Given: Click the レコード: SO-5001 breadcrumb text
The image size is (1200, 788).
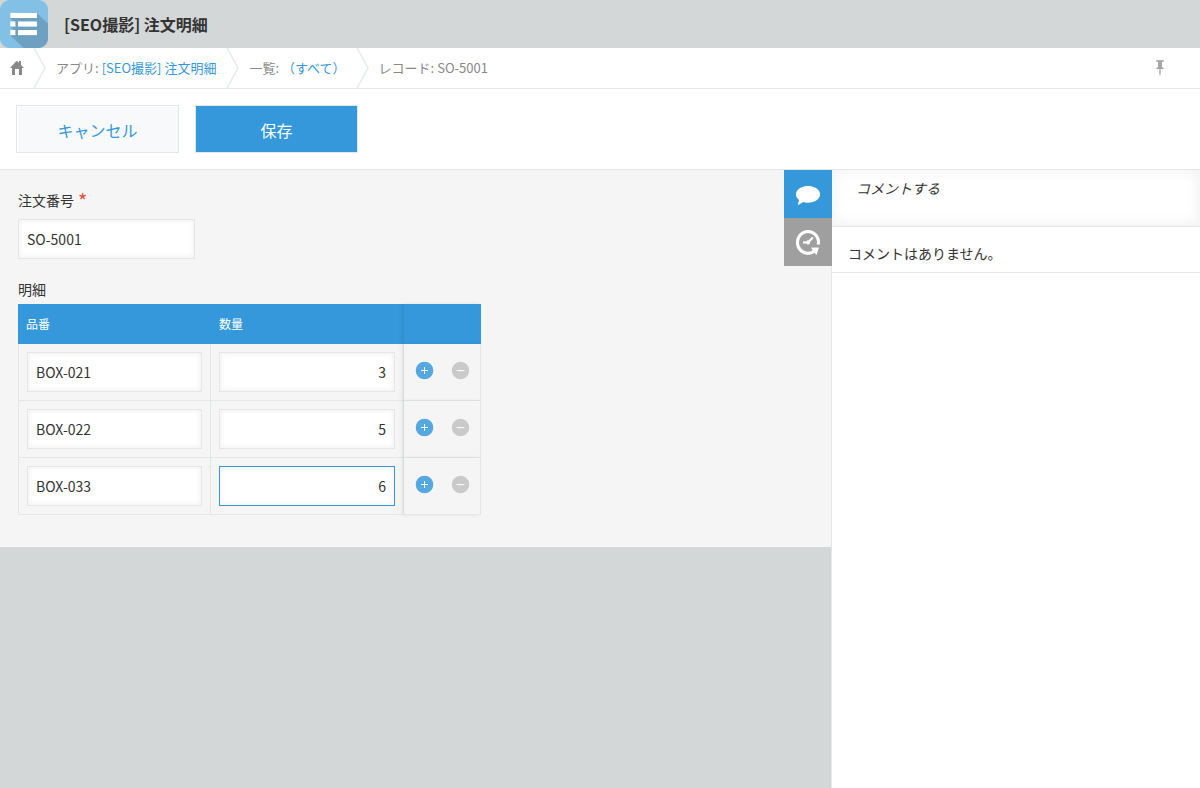Looking at the screenshot, I should point(434,68).
